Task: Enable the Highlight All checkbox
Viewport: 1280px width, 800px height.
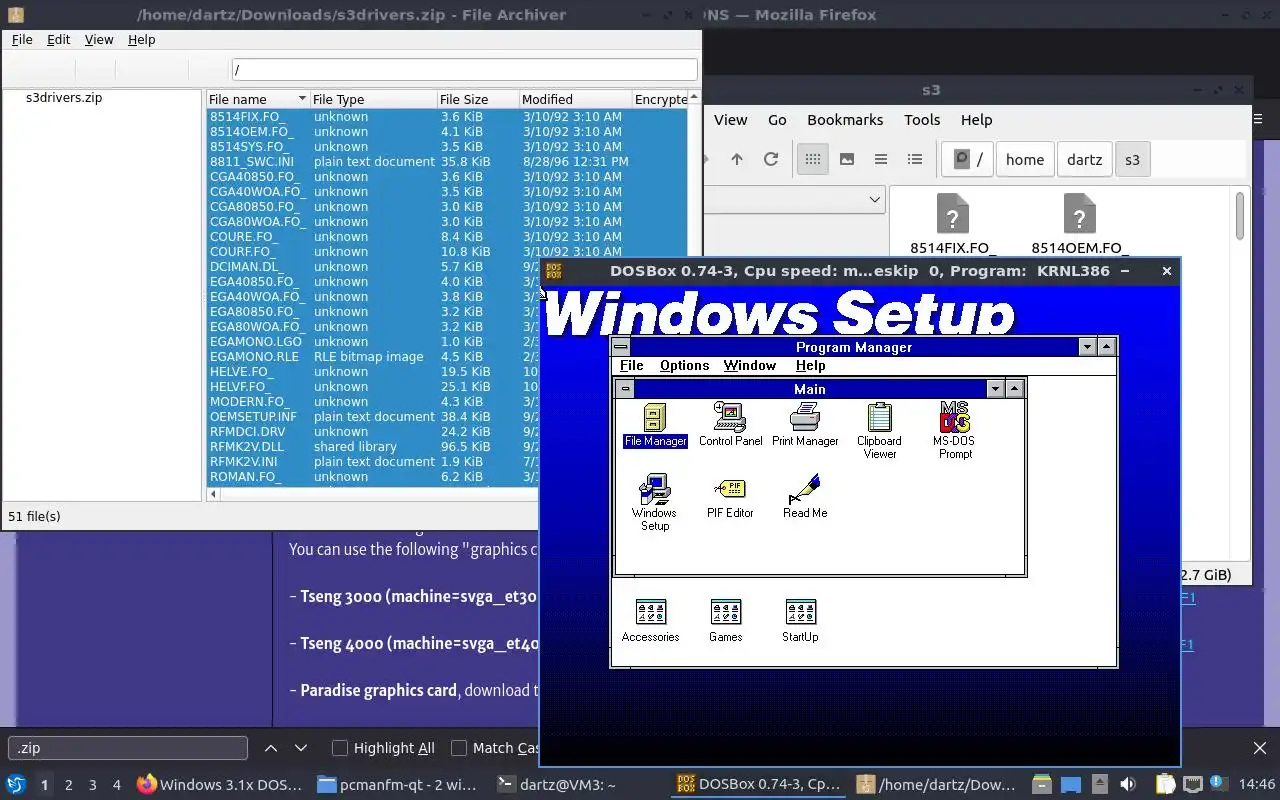Action: 340,748
